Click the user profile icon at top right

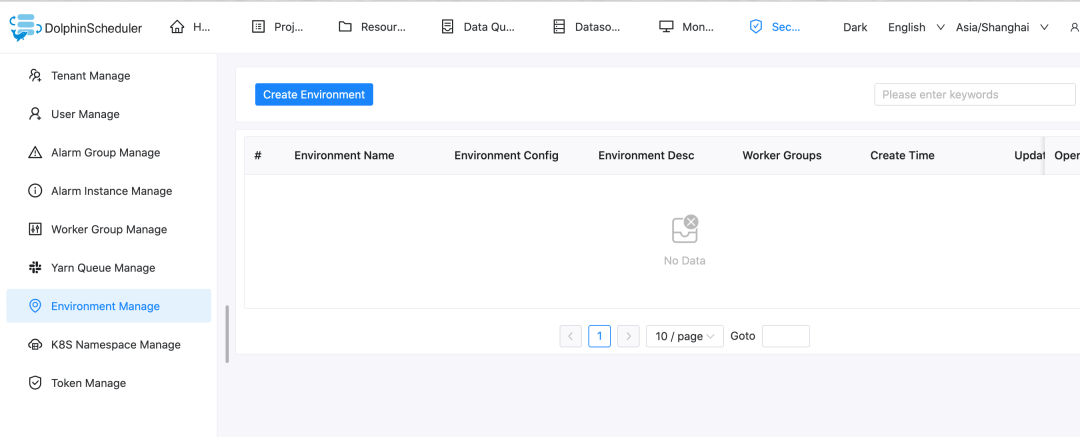coord(1074,27)
